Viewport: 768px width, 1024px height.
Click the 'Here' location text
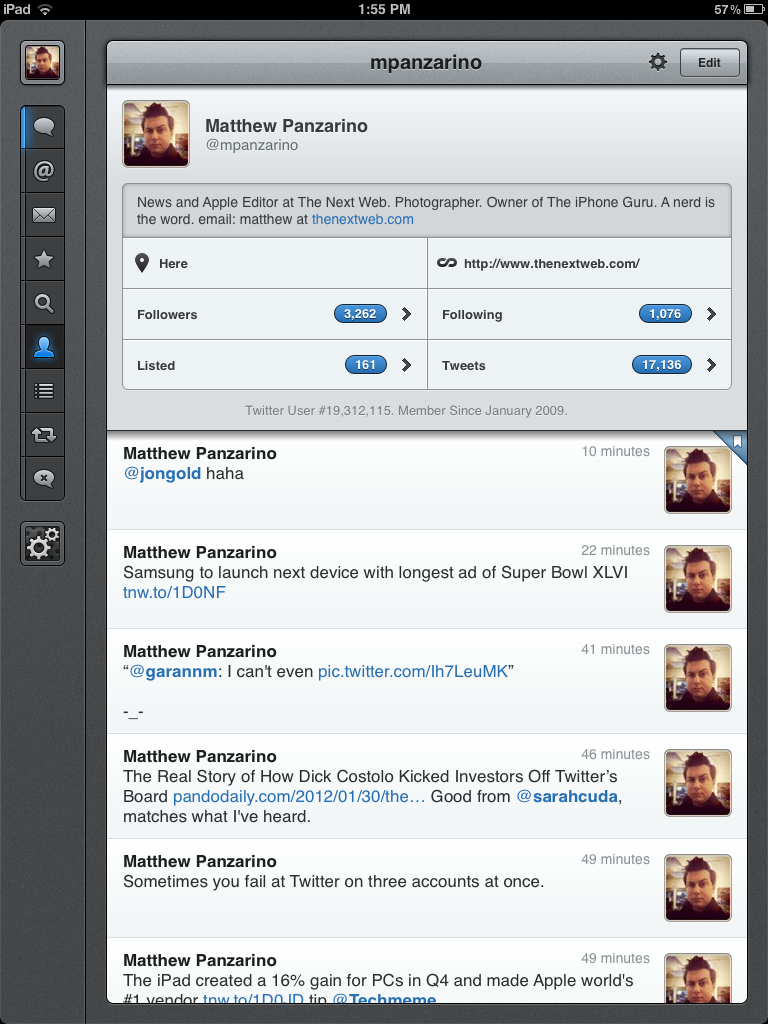click(x=173, y=264)
